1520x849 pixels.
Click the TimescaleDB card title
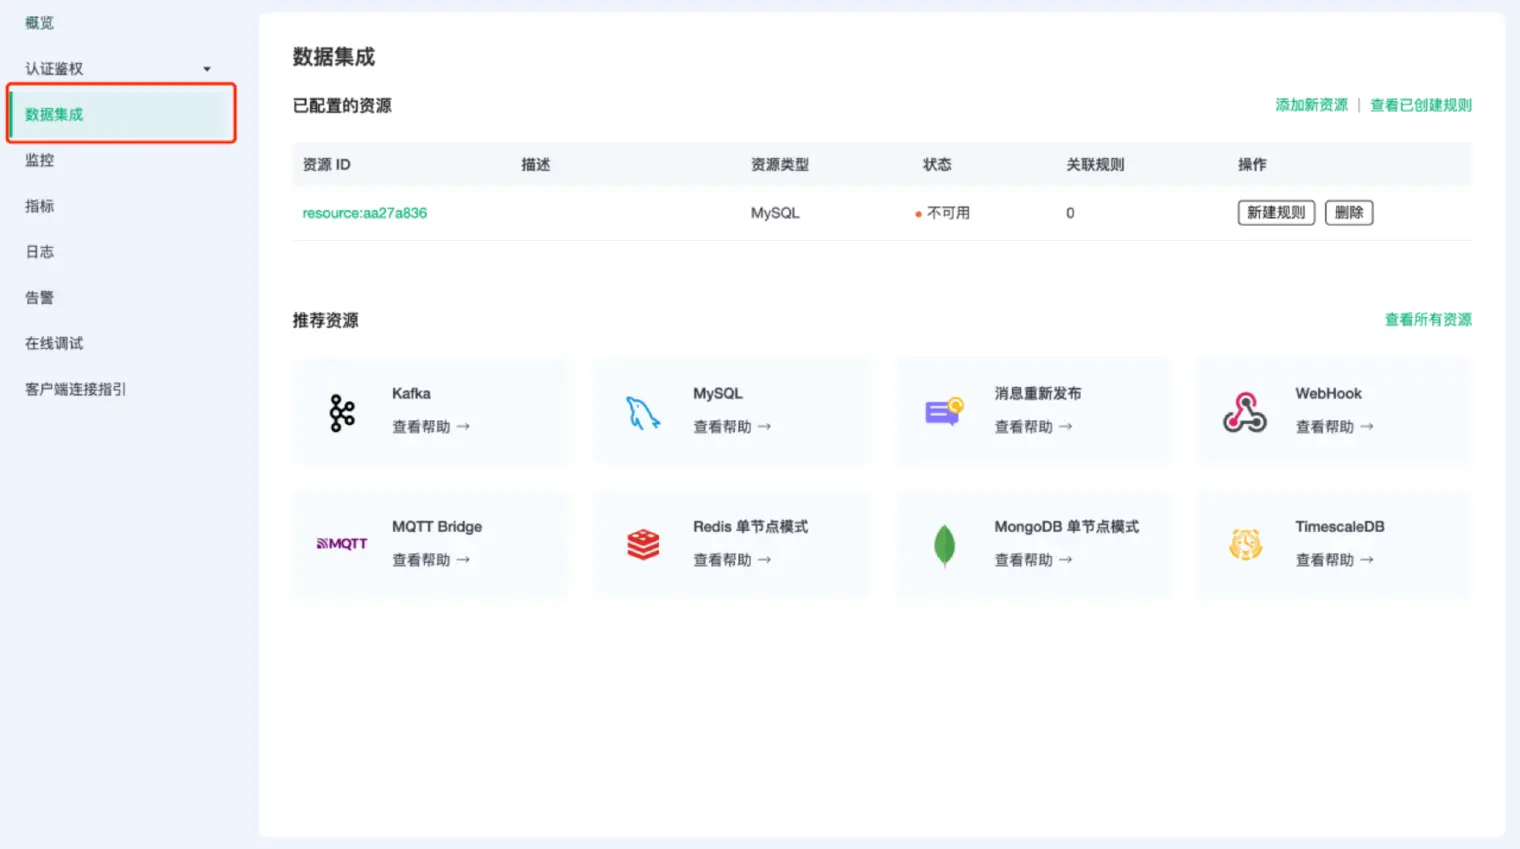(x=1340, y=527)
